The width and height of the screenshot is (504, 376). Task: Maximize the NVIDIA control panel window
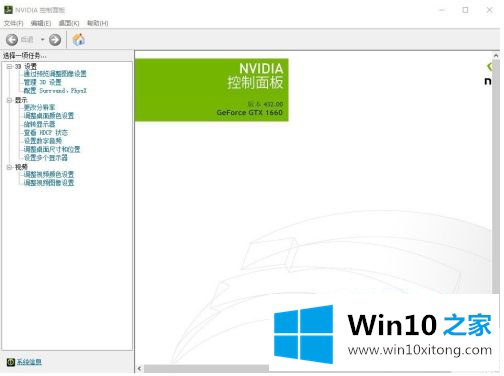(465, 10)
